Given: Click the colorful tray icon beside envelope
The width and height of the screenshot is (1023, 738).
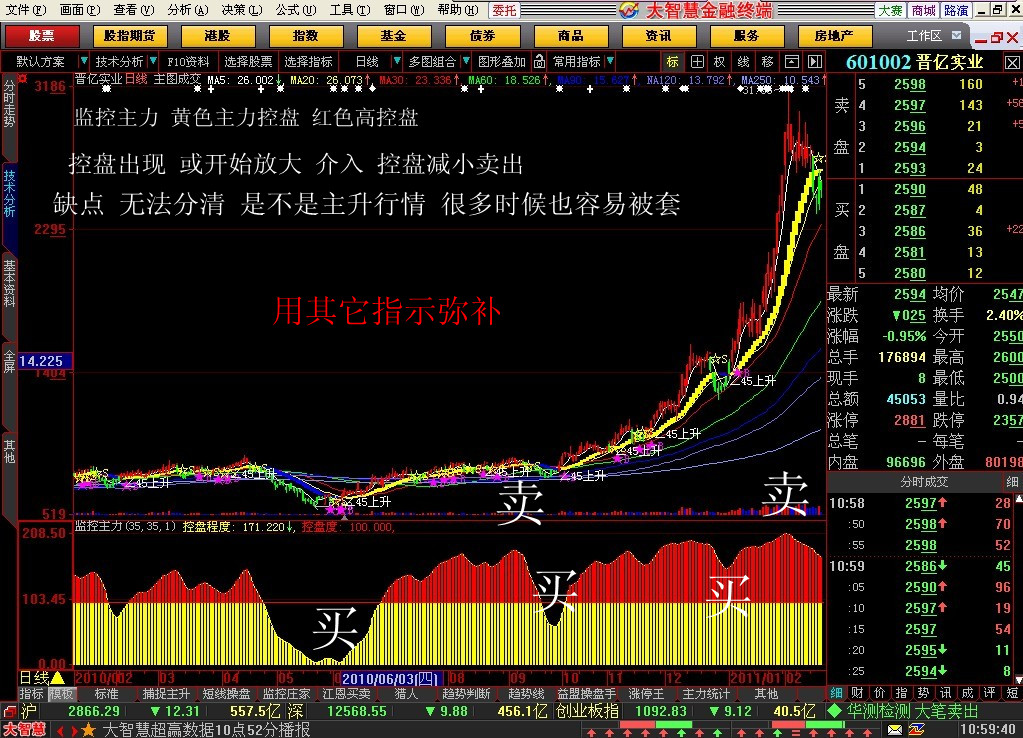Looking at the screenshot, I should coord(917,730).
